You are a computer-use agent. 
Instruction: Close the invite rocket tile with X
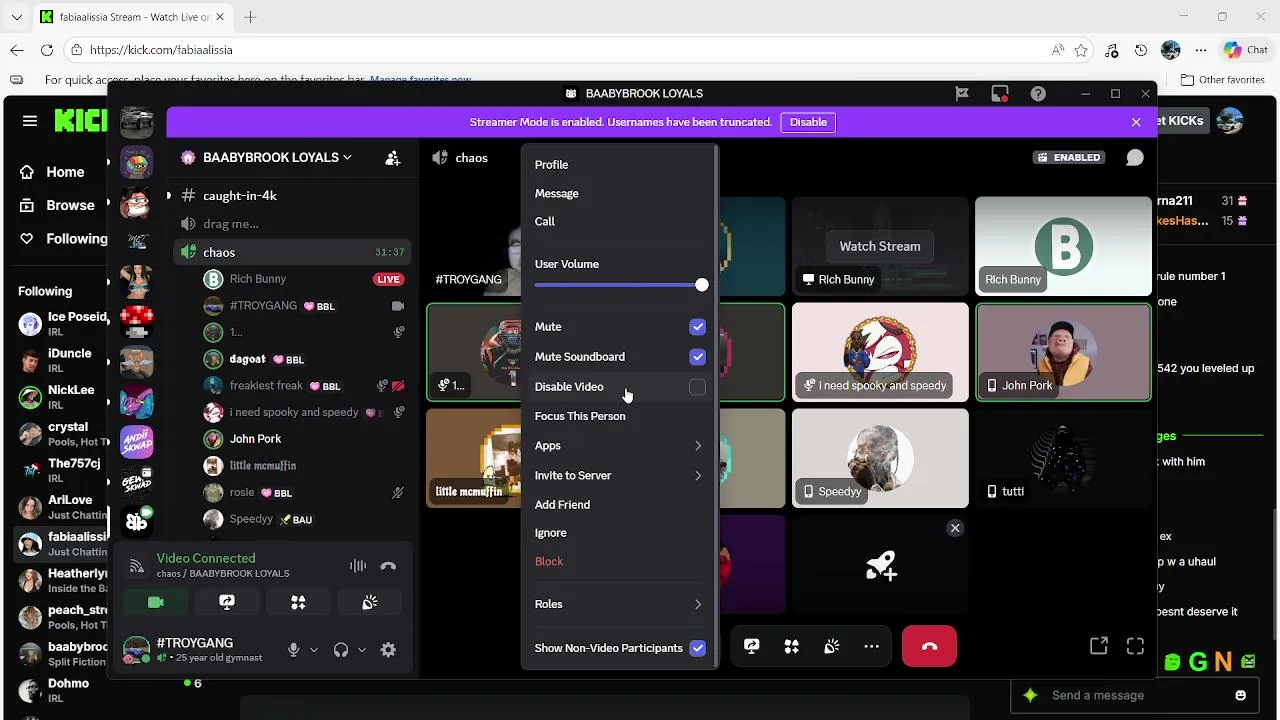pyautogui.click(x=955, y=528)
